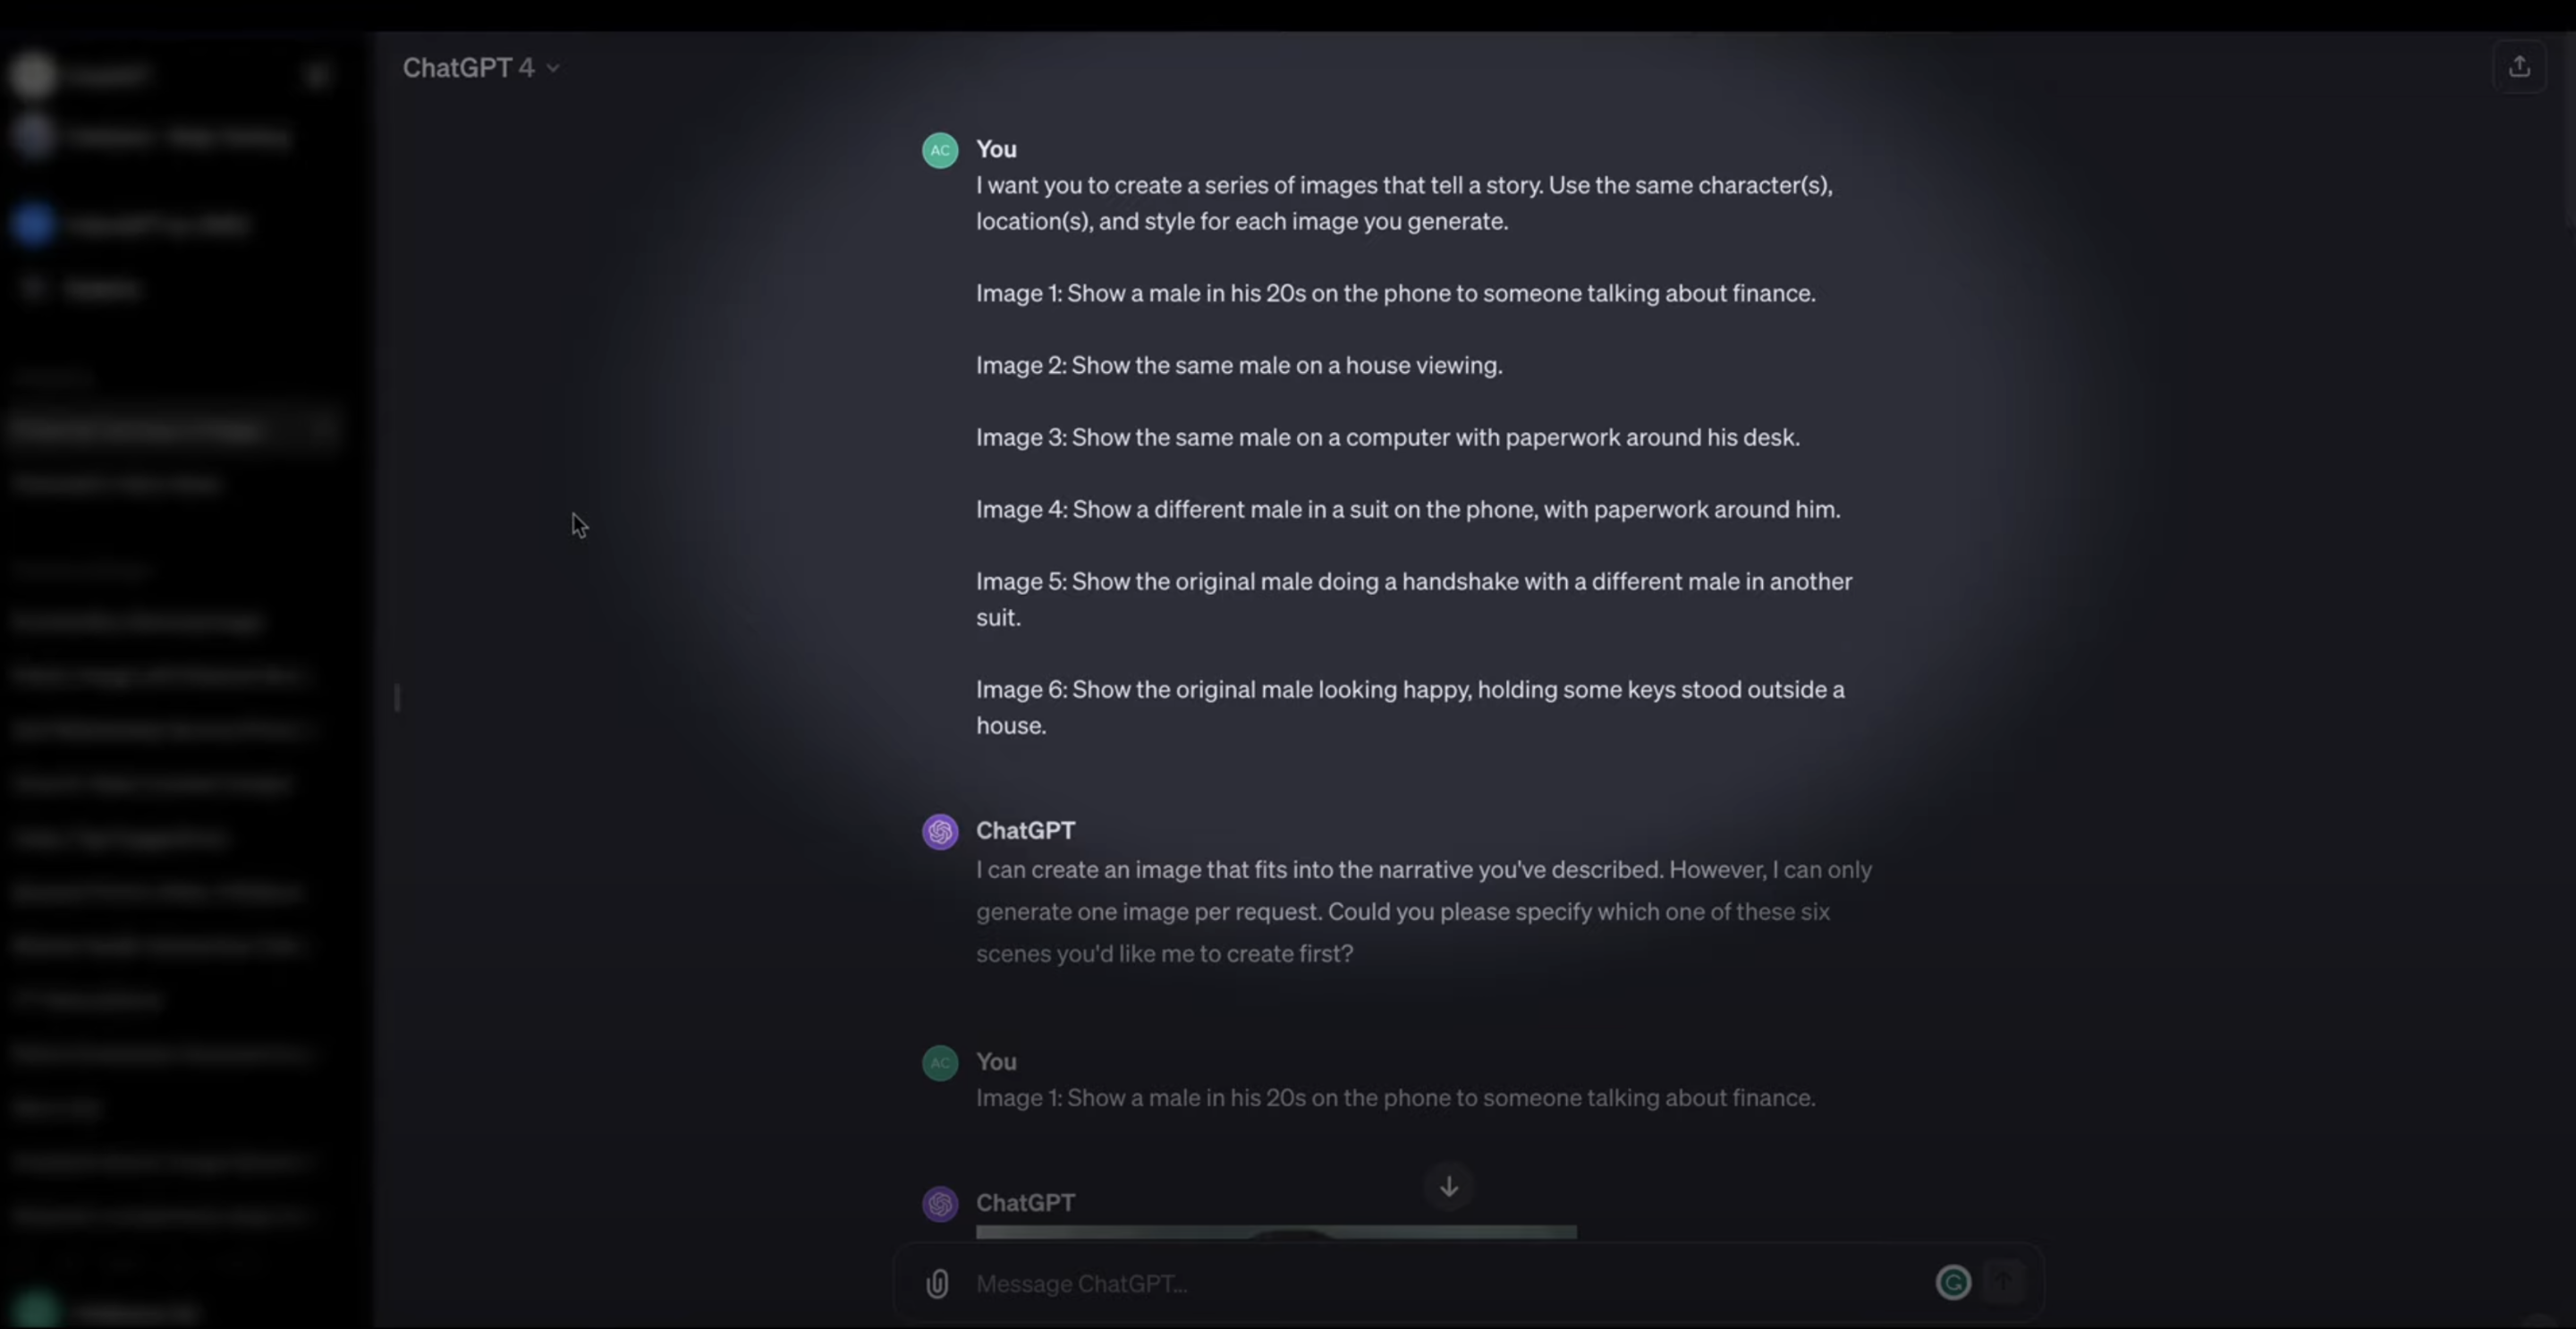Click the ChatGPT logo atop the sidebar
Viewport: 2576px width, 1329px height.
click(x=33, y=74)
